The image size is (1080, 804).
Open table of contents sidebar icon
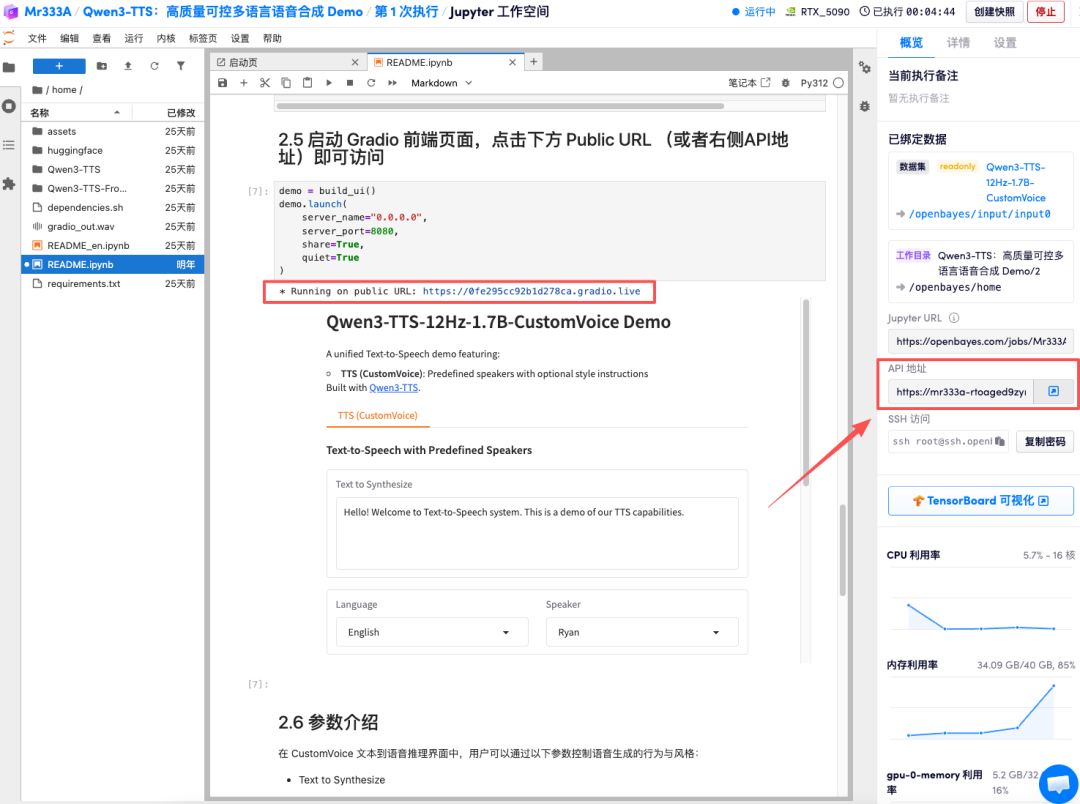(x=9, y=145)
